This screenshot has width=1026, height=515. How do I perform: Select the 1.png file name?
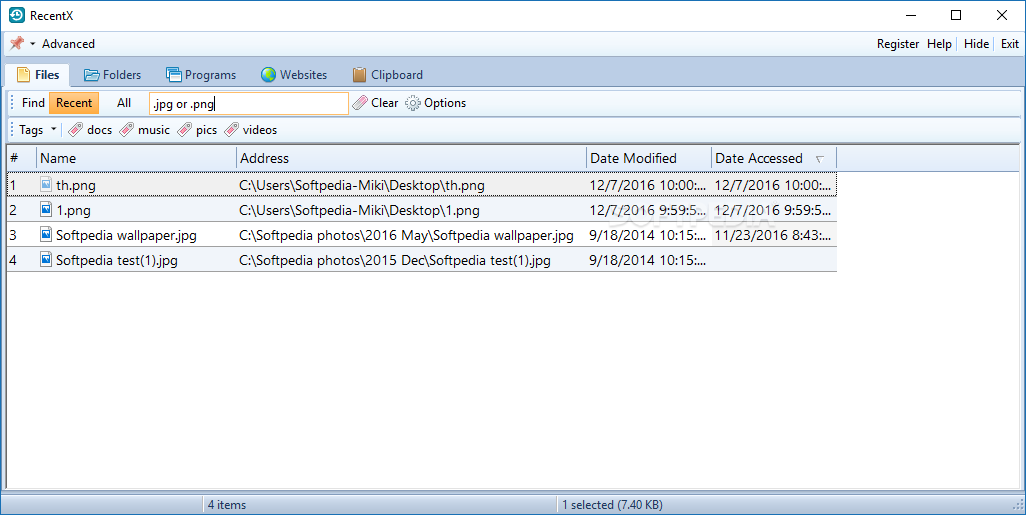(73, 210)
